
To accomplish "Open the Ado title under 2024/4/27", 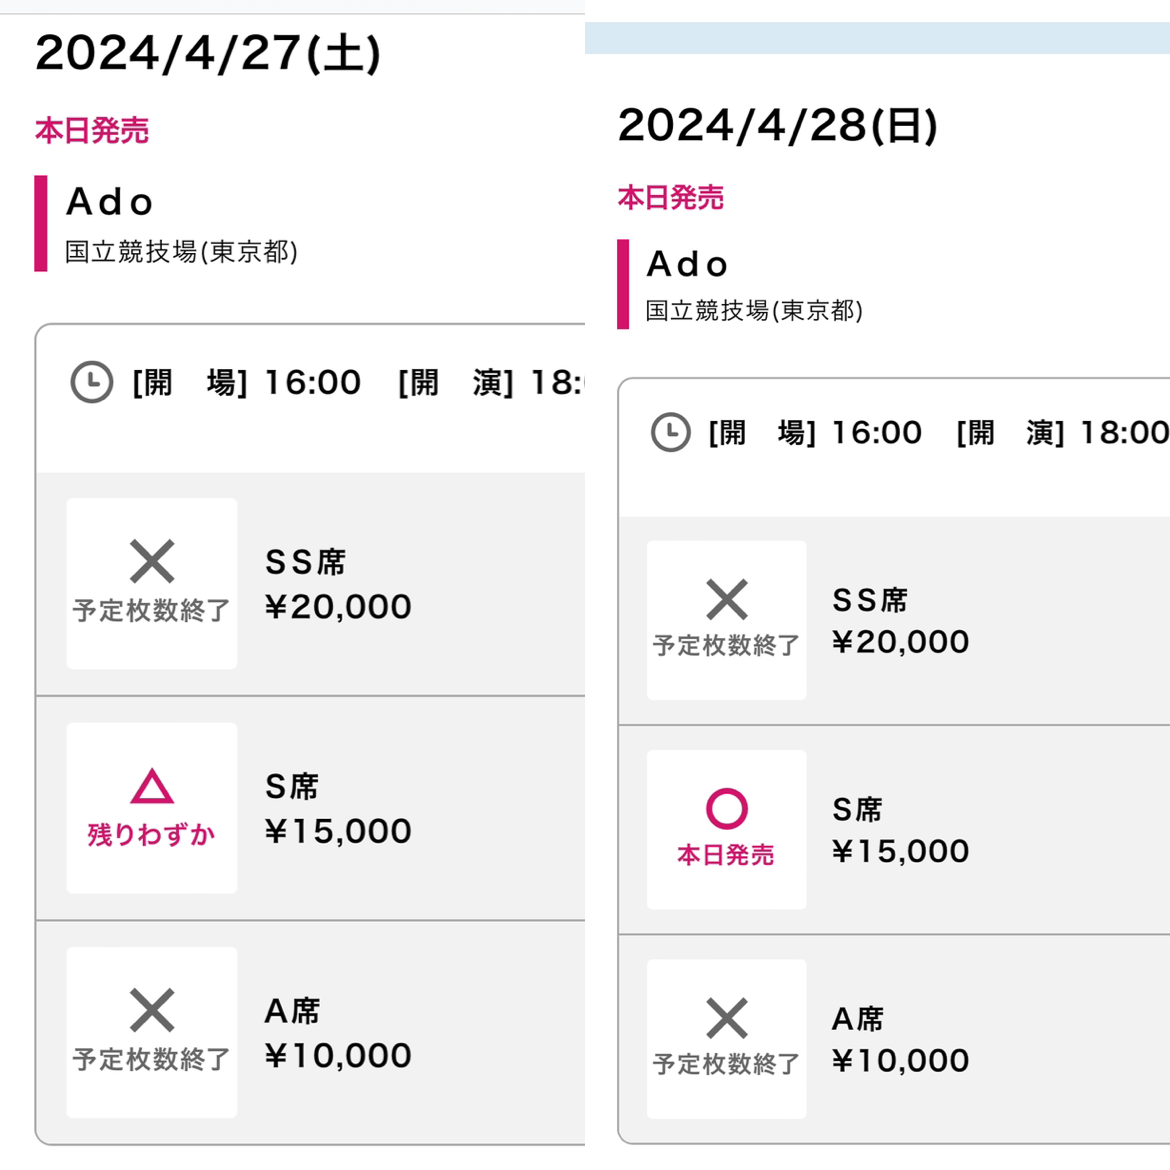I will coord(110,203).
